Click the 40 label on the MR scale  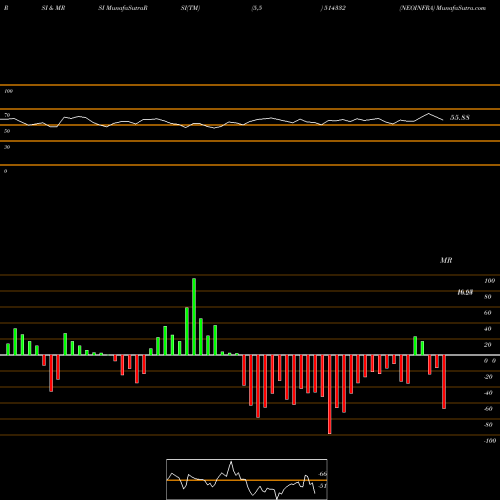point(488,329)
